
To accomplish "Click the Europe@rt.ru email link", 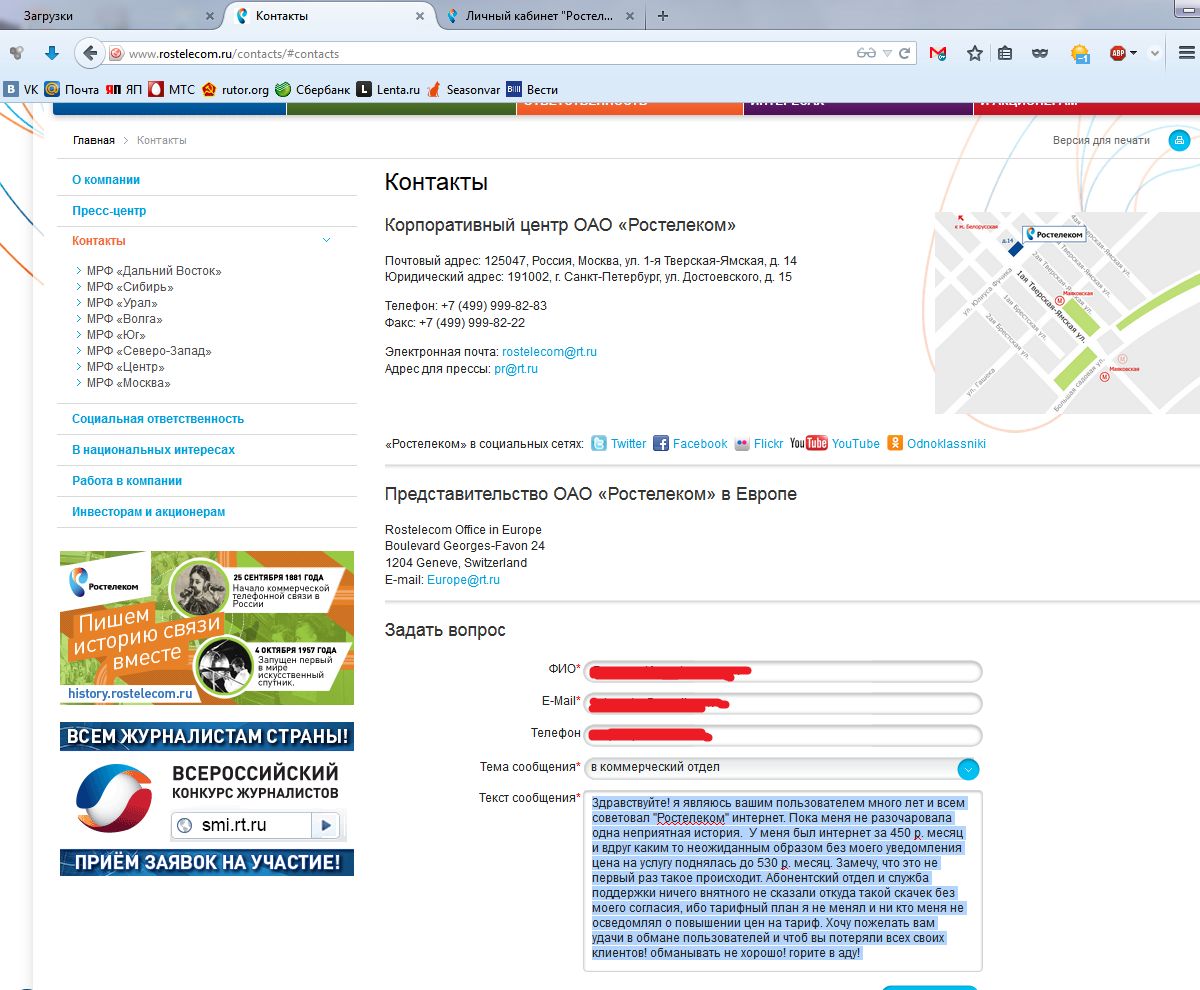I will coord(463,580).
